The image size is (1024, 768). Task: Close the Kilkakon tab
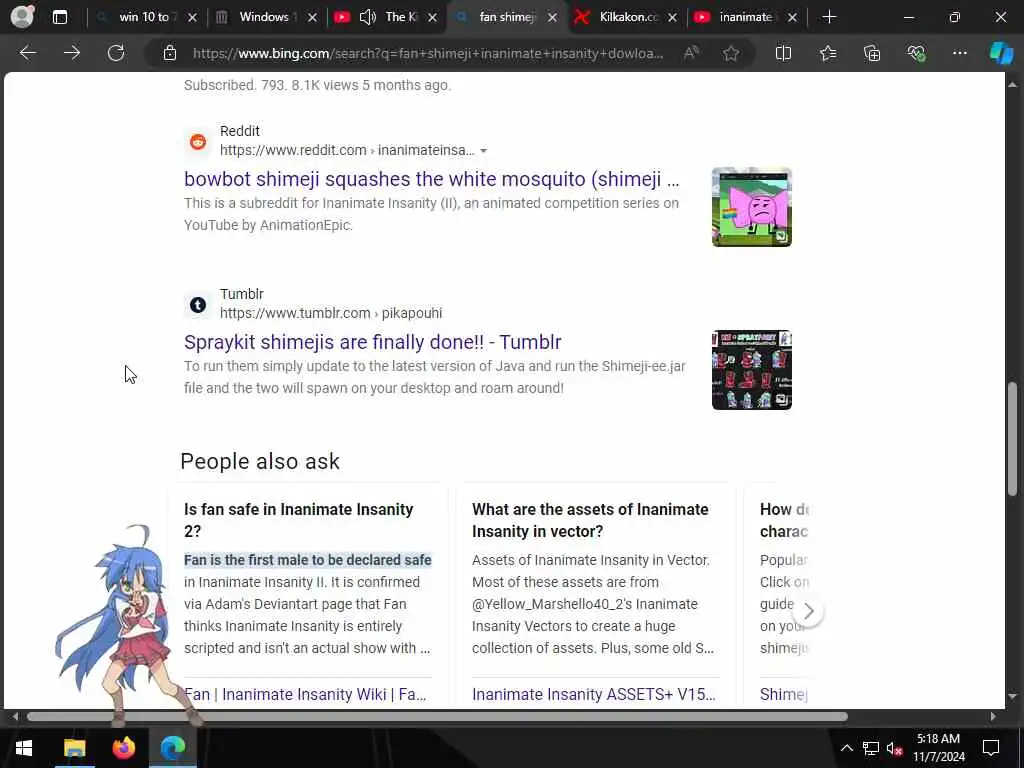coord(673,18)
